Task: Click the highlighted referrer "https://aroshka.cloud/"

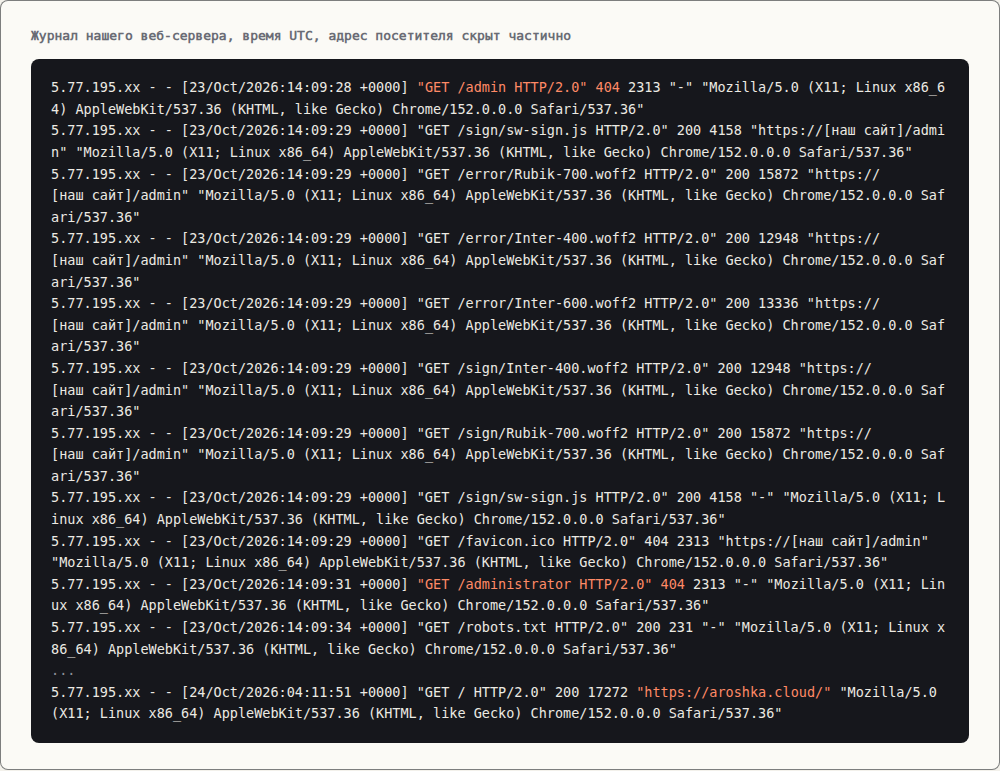Action: click(734, 692)
